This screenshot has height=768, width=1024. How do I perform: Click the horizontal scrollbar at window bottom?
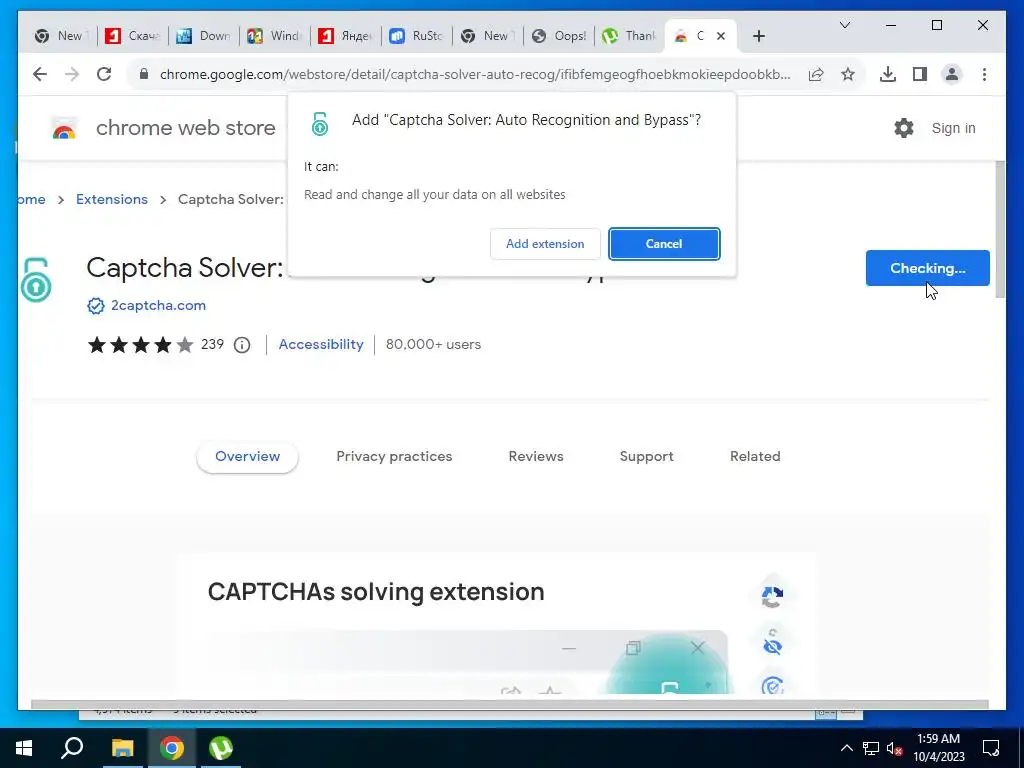point(509,705)
